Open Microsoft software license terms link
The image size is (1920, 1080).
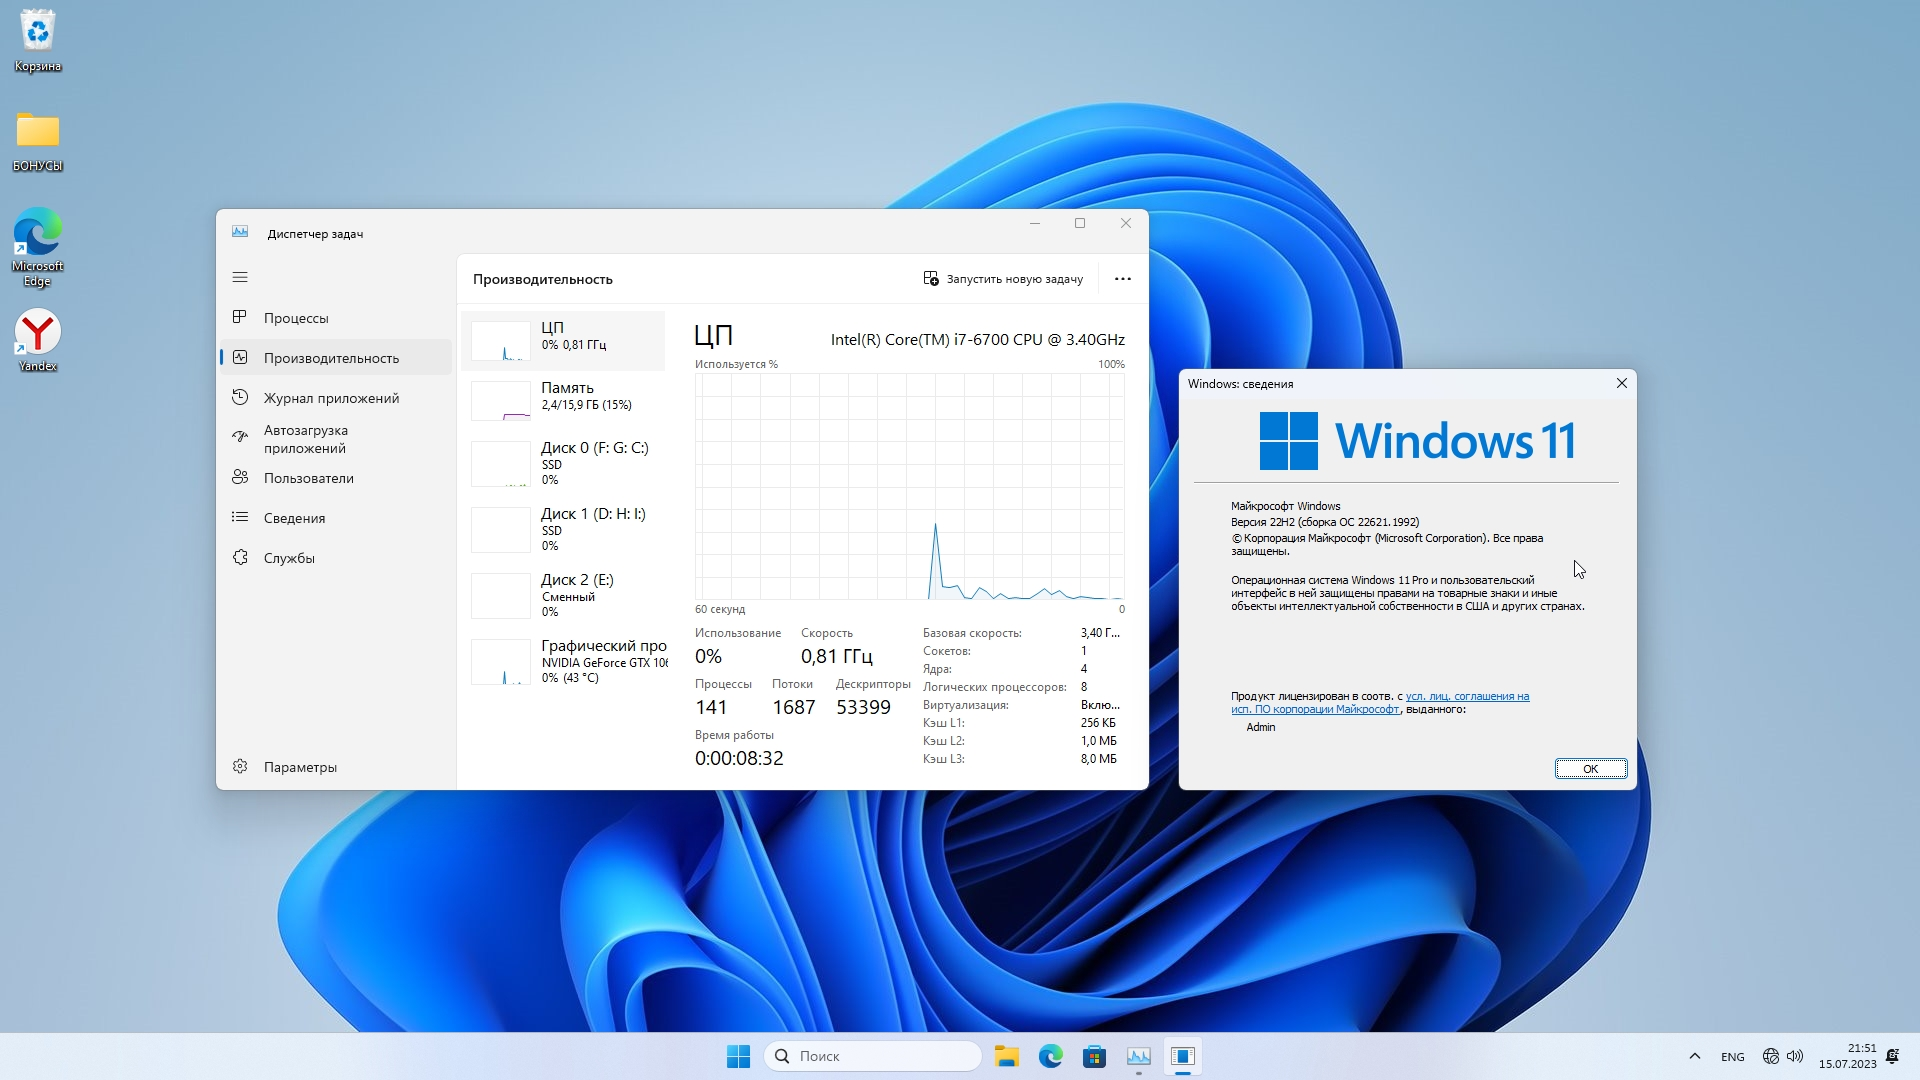(1466, 696)
